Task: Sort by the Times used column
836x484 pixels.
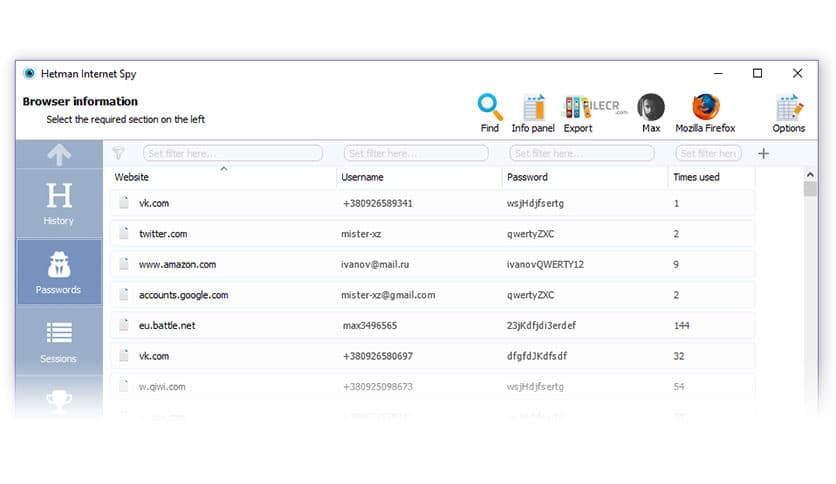Action: pyautogui.click(x=696, y=177)
